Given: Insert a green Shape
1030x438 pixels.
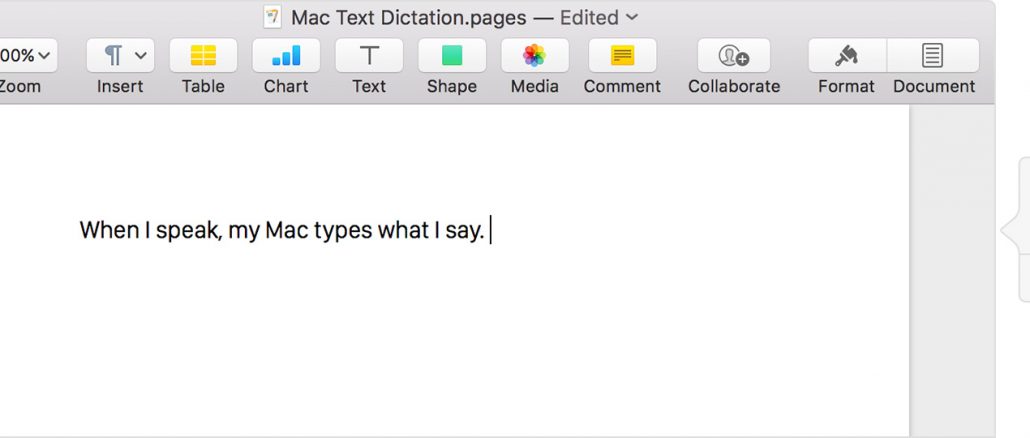Looking at the screenshot, I should click(x=452, y=56).
